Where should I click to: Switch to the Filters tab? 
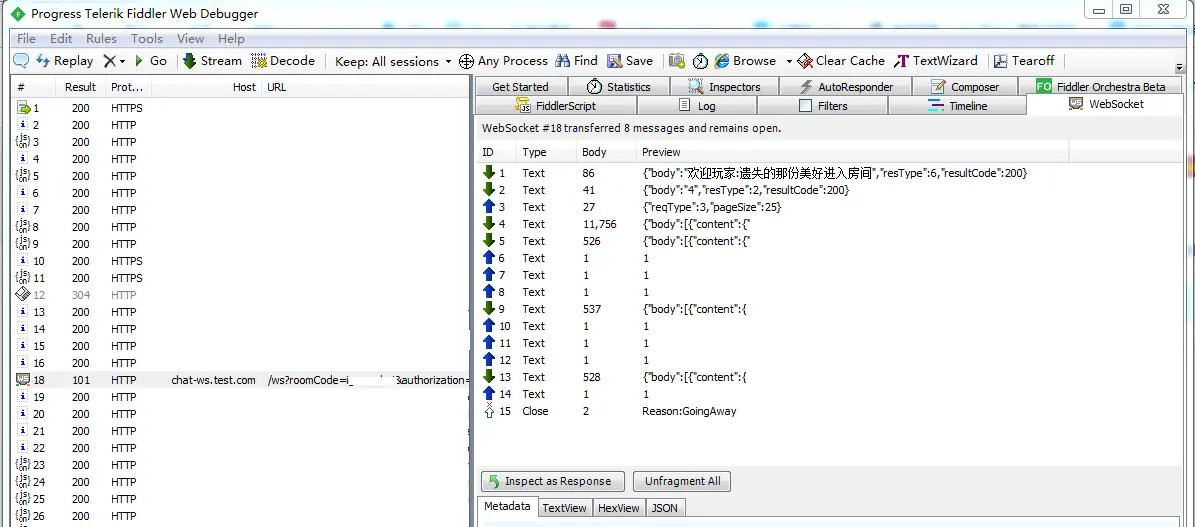pyautogui.click(x=822, y=106)
